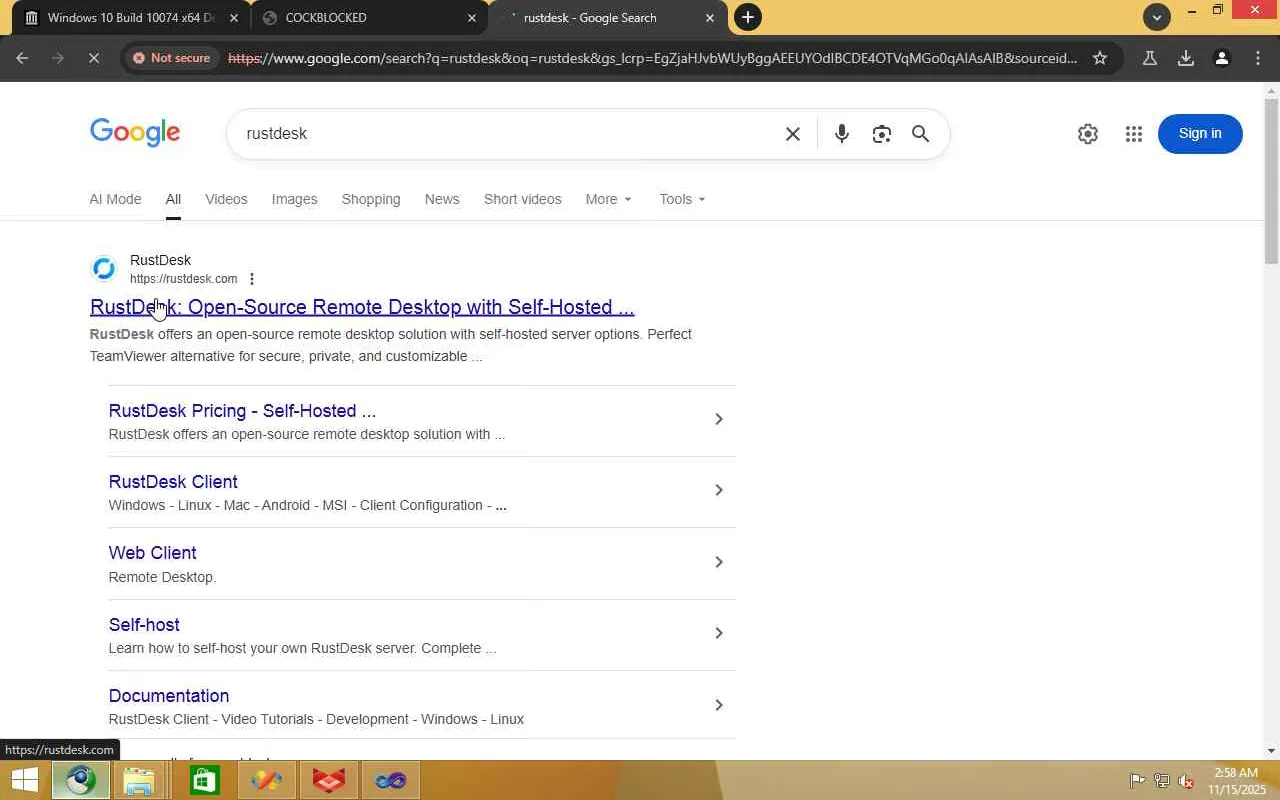Close the COCKBLOCKED tab
Viewport: 1280px width, 800px height.
(x=472, y=18)
